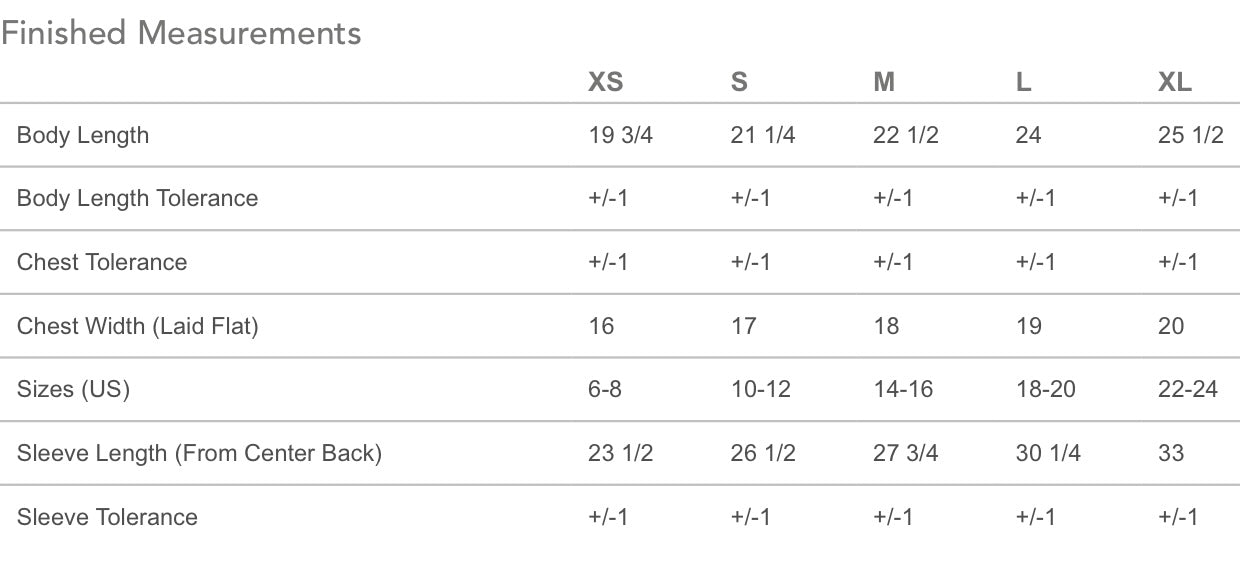Click the L body length value 24
This screenshot has width=1240, height=576.
point(1028,135)
